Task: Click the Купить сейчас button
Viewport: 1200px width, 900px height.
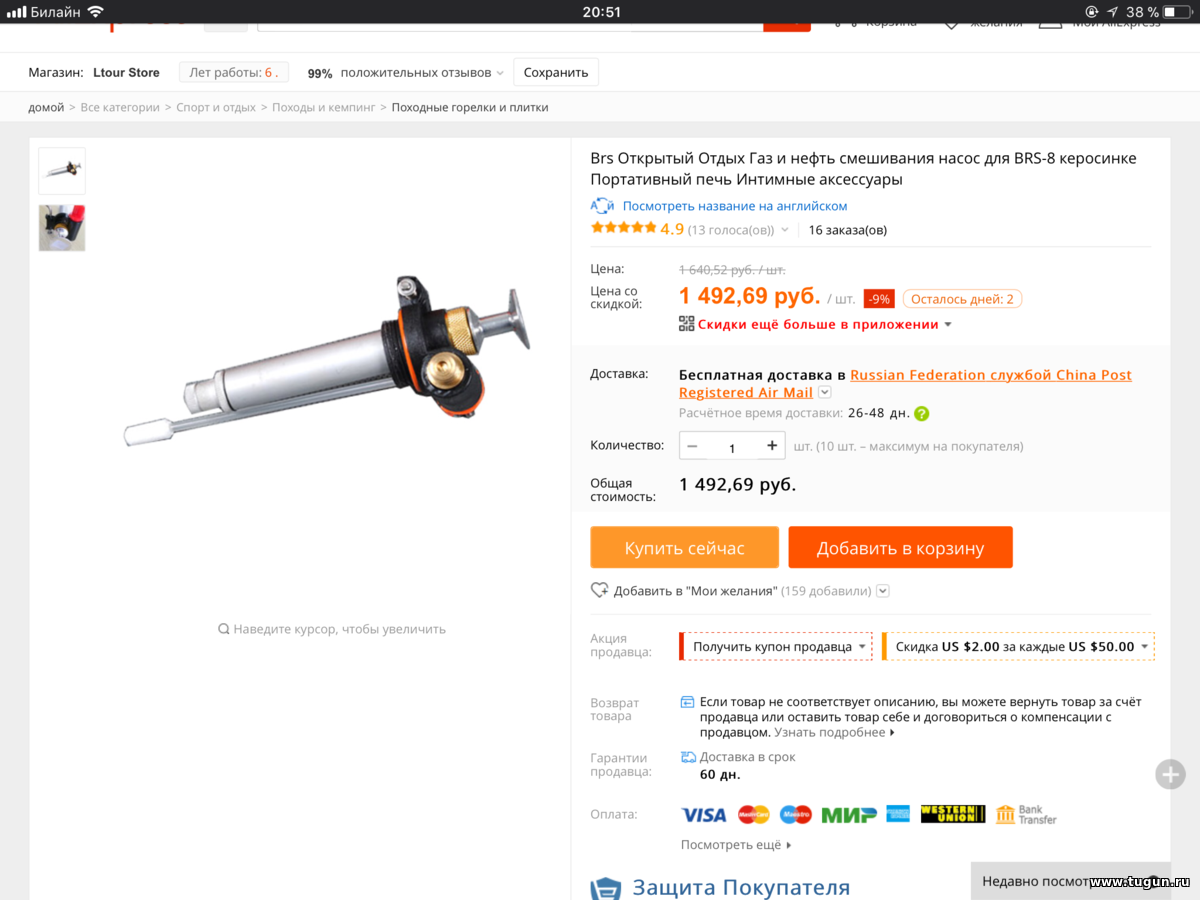Action: 685,548
